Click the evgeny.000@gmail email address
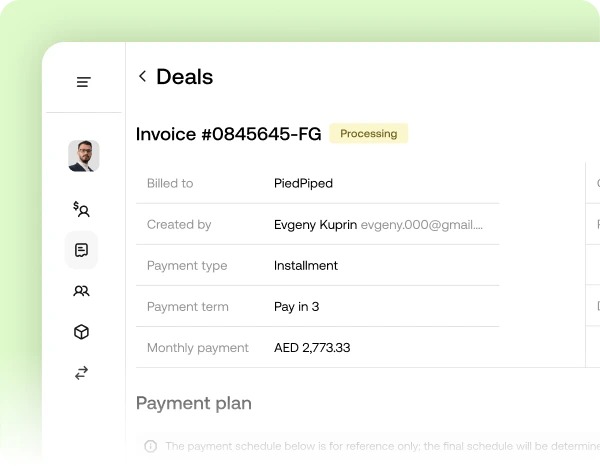Screen dimensions: 600x466 point(422,225)
